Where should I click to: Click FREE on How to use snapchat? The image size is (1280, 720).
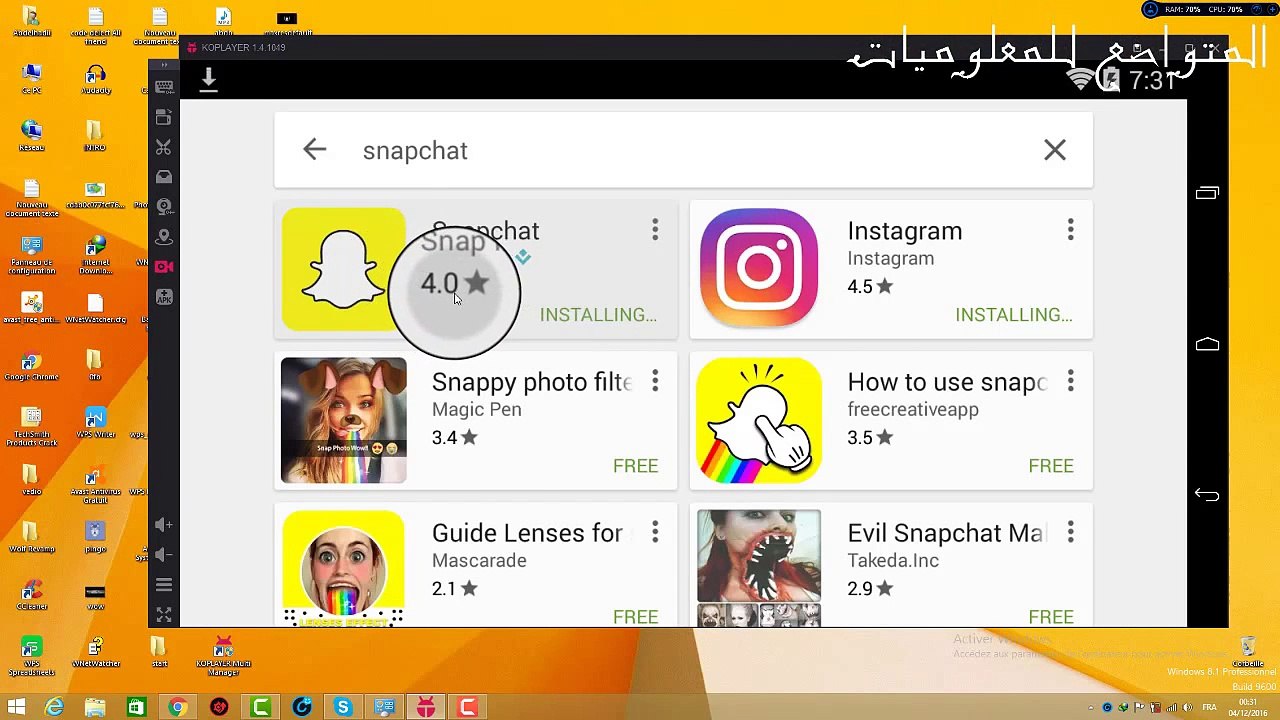tap(1051, 466)
